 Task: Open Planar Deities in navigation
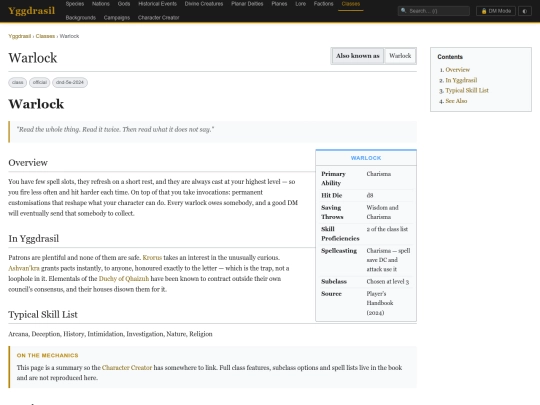pyautogui.click(x=247, y=4)
